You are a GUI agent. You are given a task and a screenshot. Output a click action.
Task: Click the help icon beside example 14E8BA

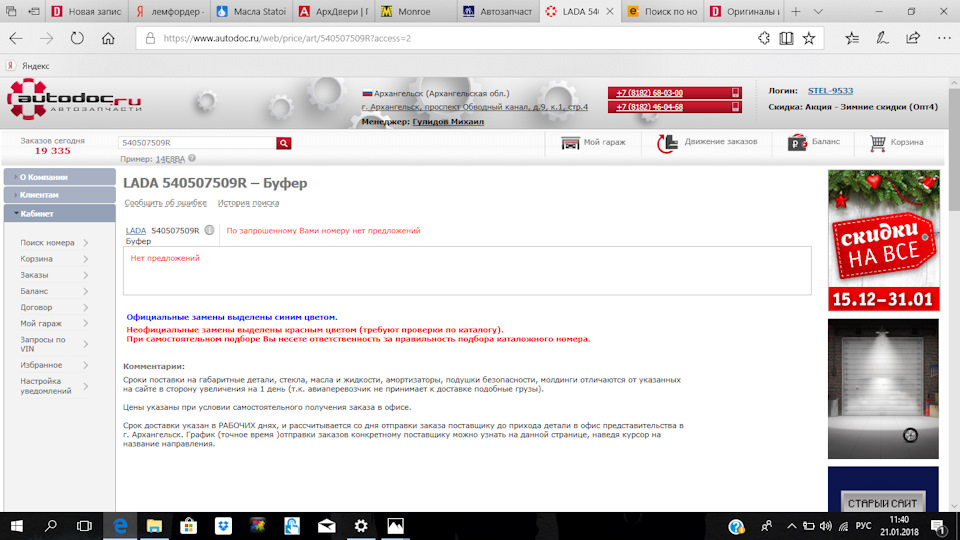[x=192, y=159]
